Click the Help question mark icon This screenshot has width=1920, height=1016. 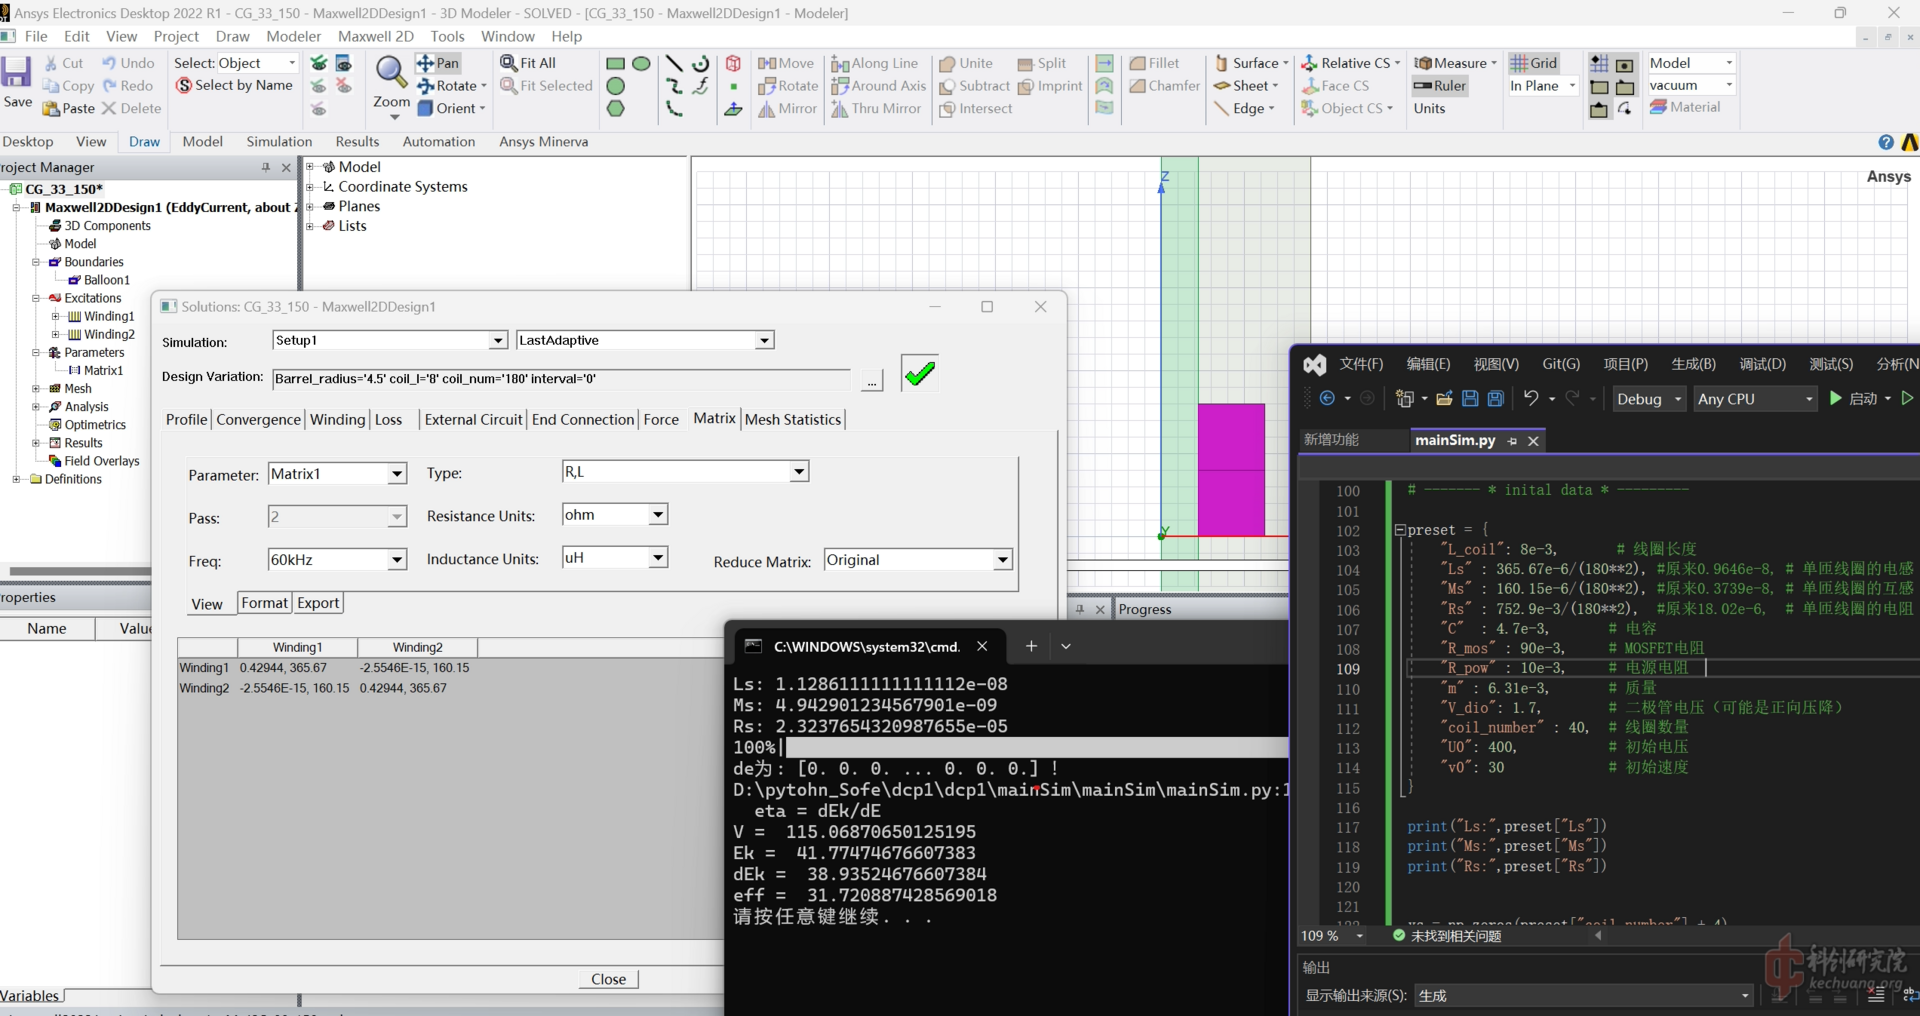(1885, 142)
